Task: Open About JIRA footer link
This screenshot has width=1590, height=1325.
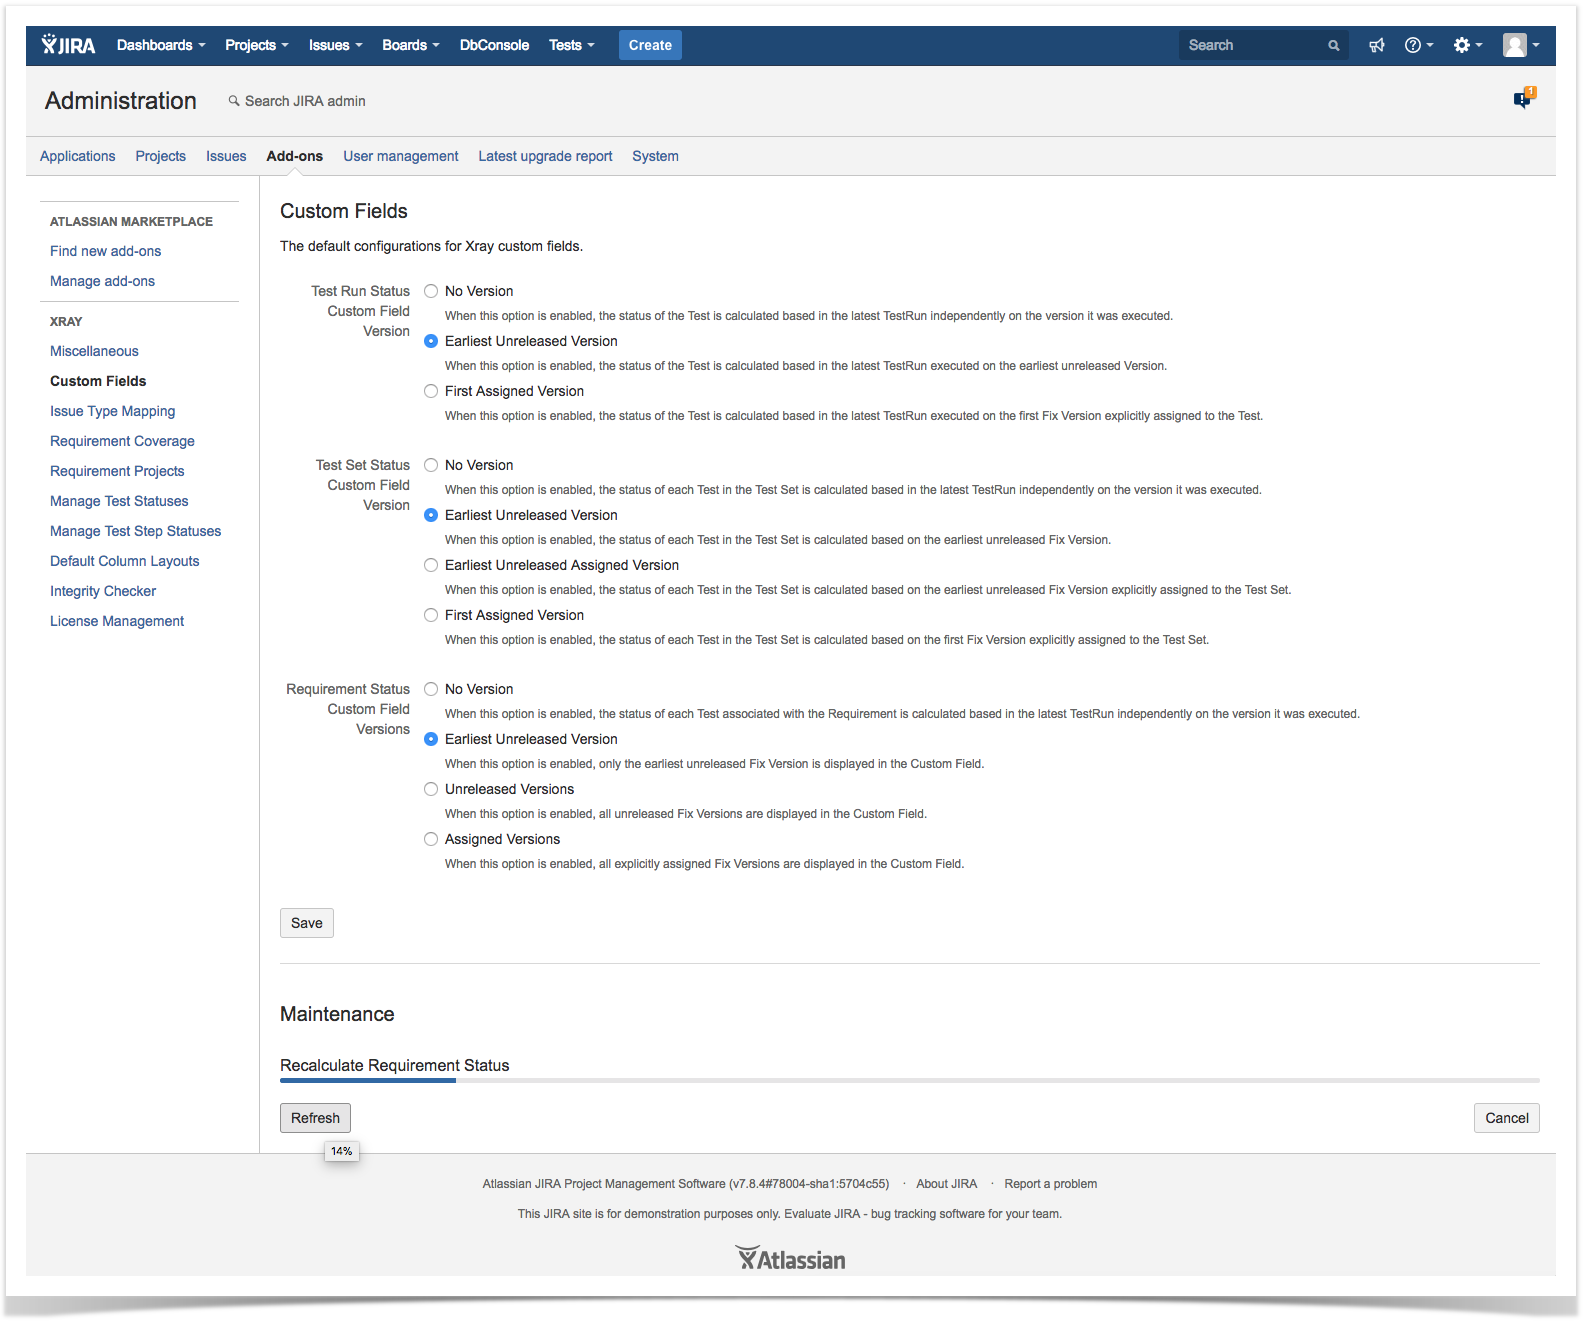Action: (x=946, y=1184)
